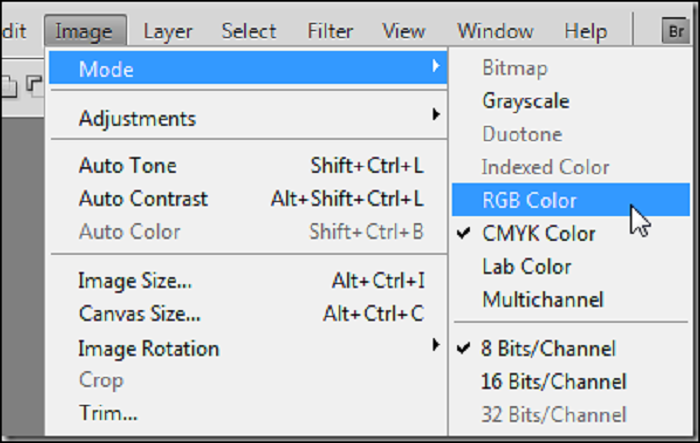Open the Select menu
This screenshot has height=443, width=700.
[250, 32]
